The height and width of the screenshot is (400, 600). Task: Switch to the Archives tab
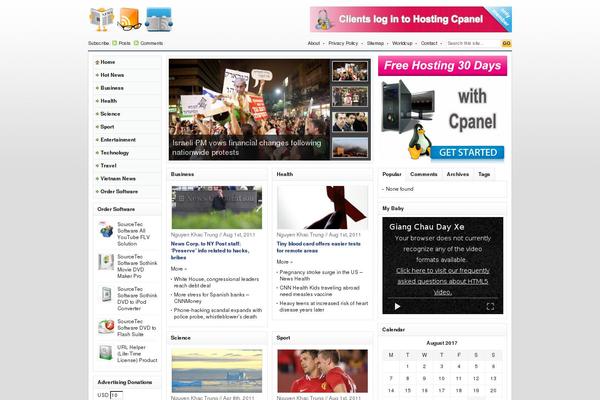click(458, 174)
